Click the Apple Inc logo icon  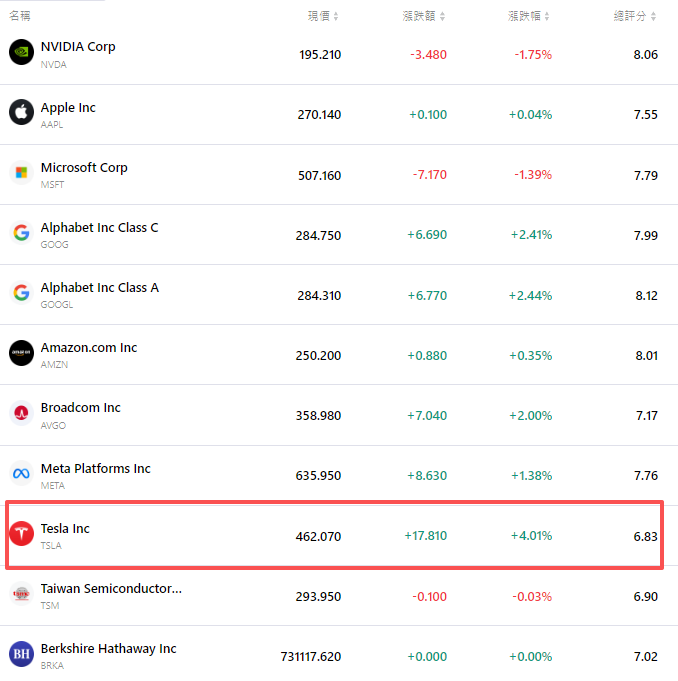click(x=21, y=112)
